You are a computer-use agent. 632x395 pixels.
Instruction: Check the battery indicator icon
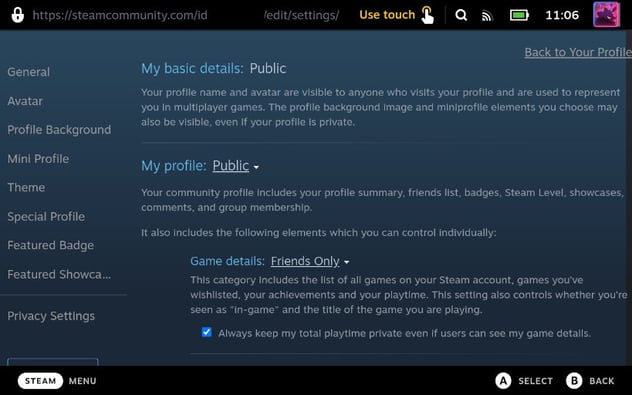(519, 15)
